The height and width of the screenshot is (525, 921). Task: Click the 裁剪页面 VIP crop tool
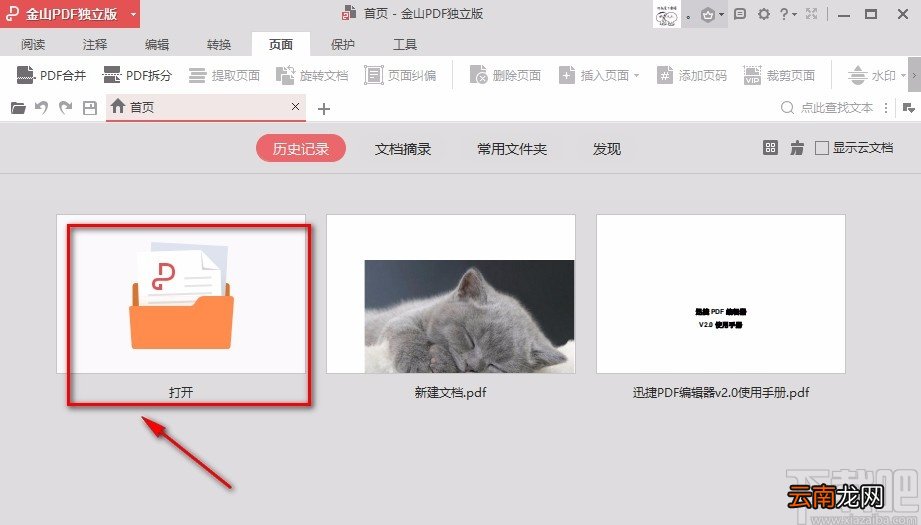(x=779, y=75)
